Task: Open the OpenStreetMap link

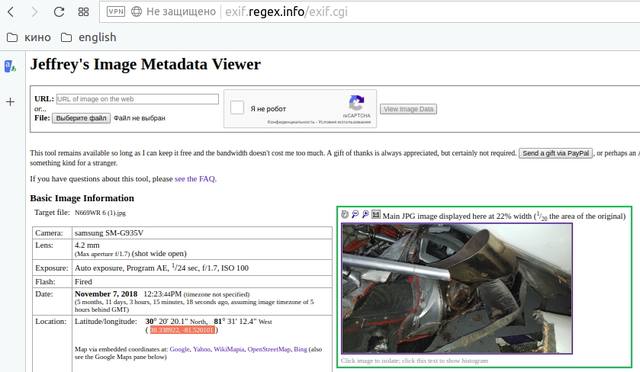Action: click(269, 349)
